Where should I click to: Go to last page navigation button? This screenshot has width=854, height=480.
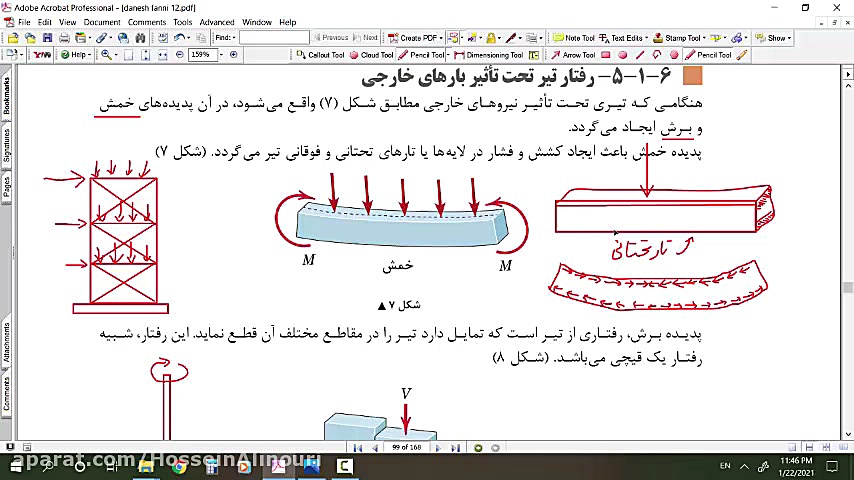pos(455,448)
